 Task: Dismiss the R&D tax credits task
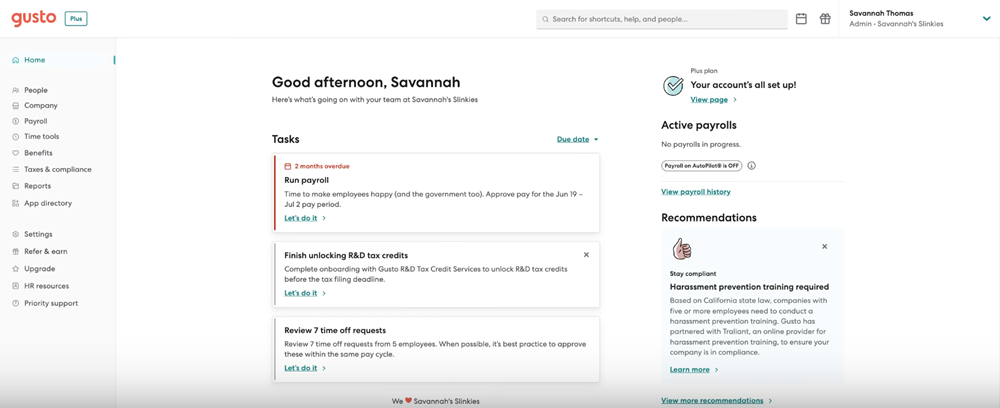pos(586,254)
